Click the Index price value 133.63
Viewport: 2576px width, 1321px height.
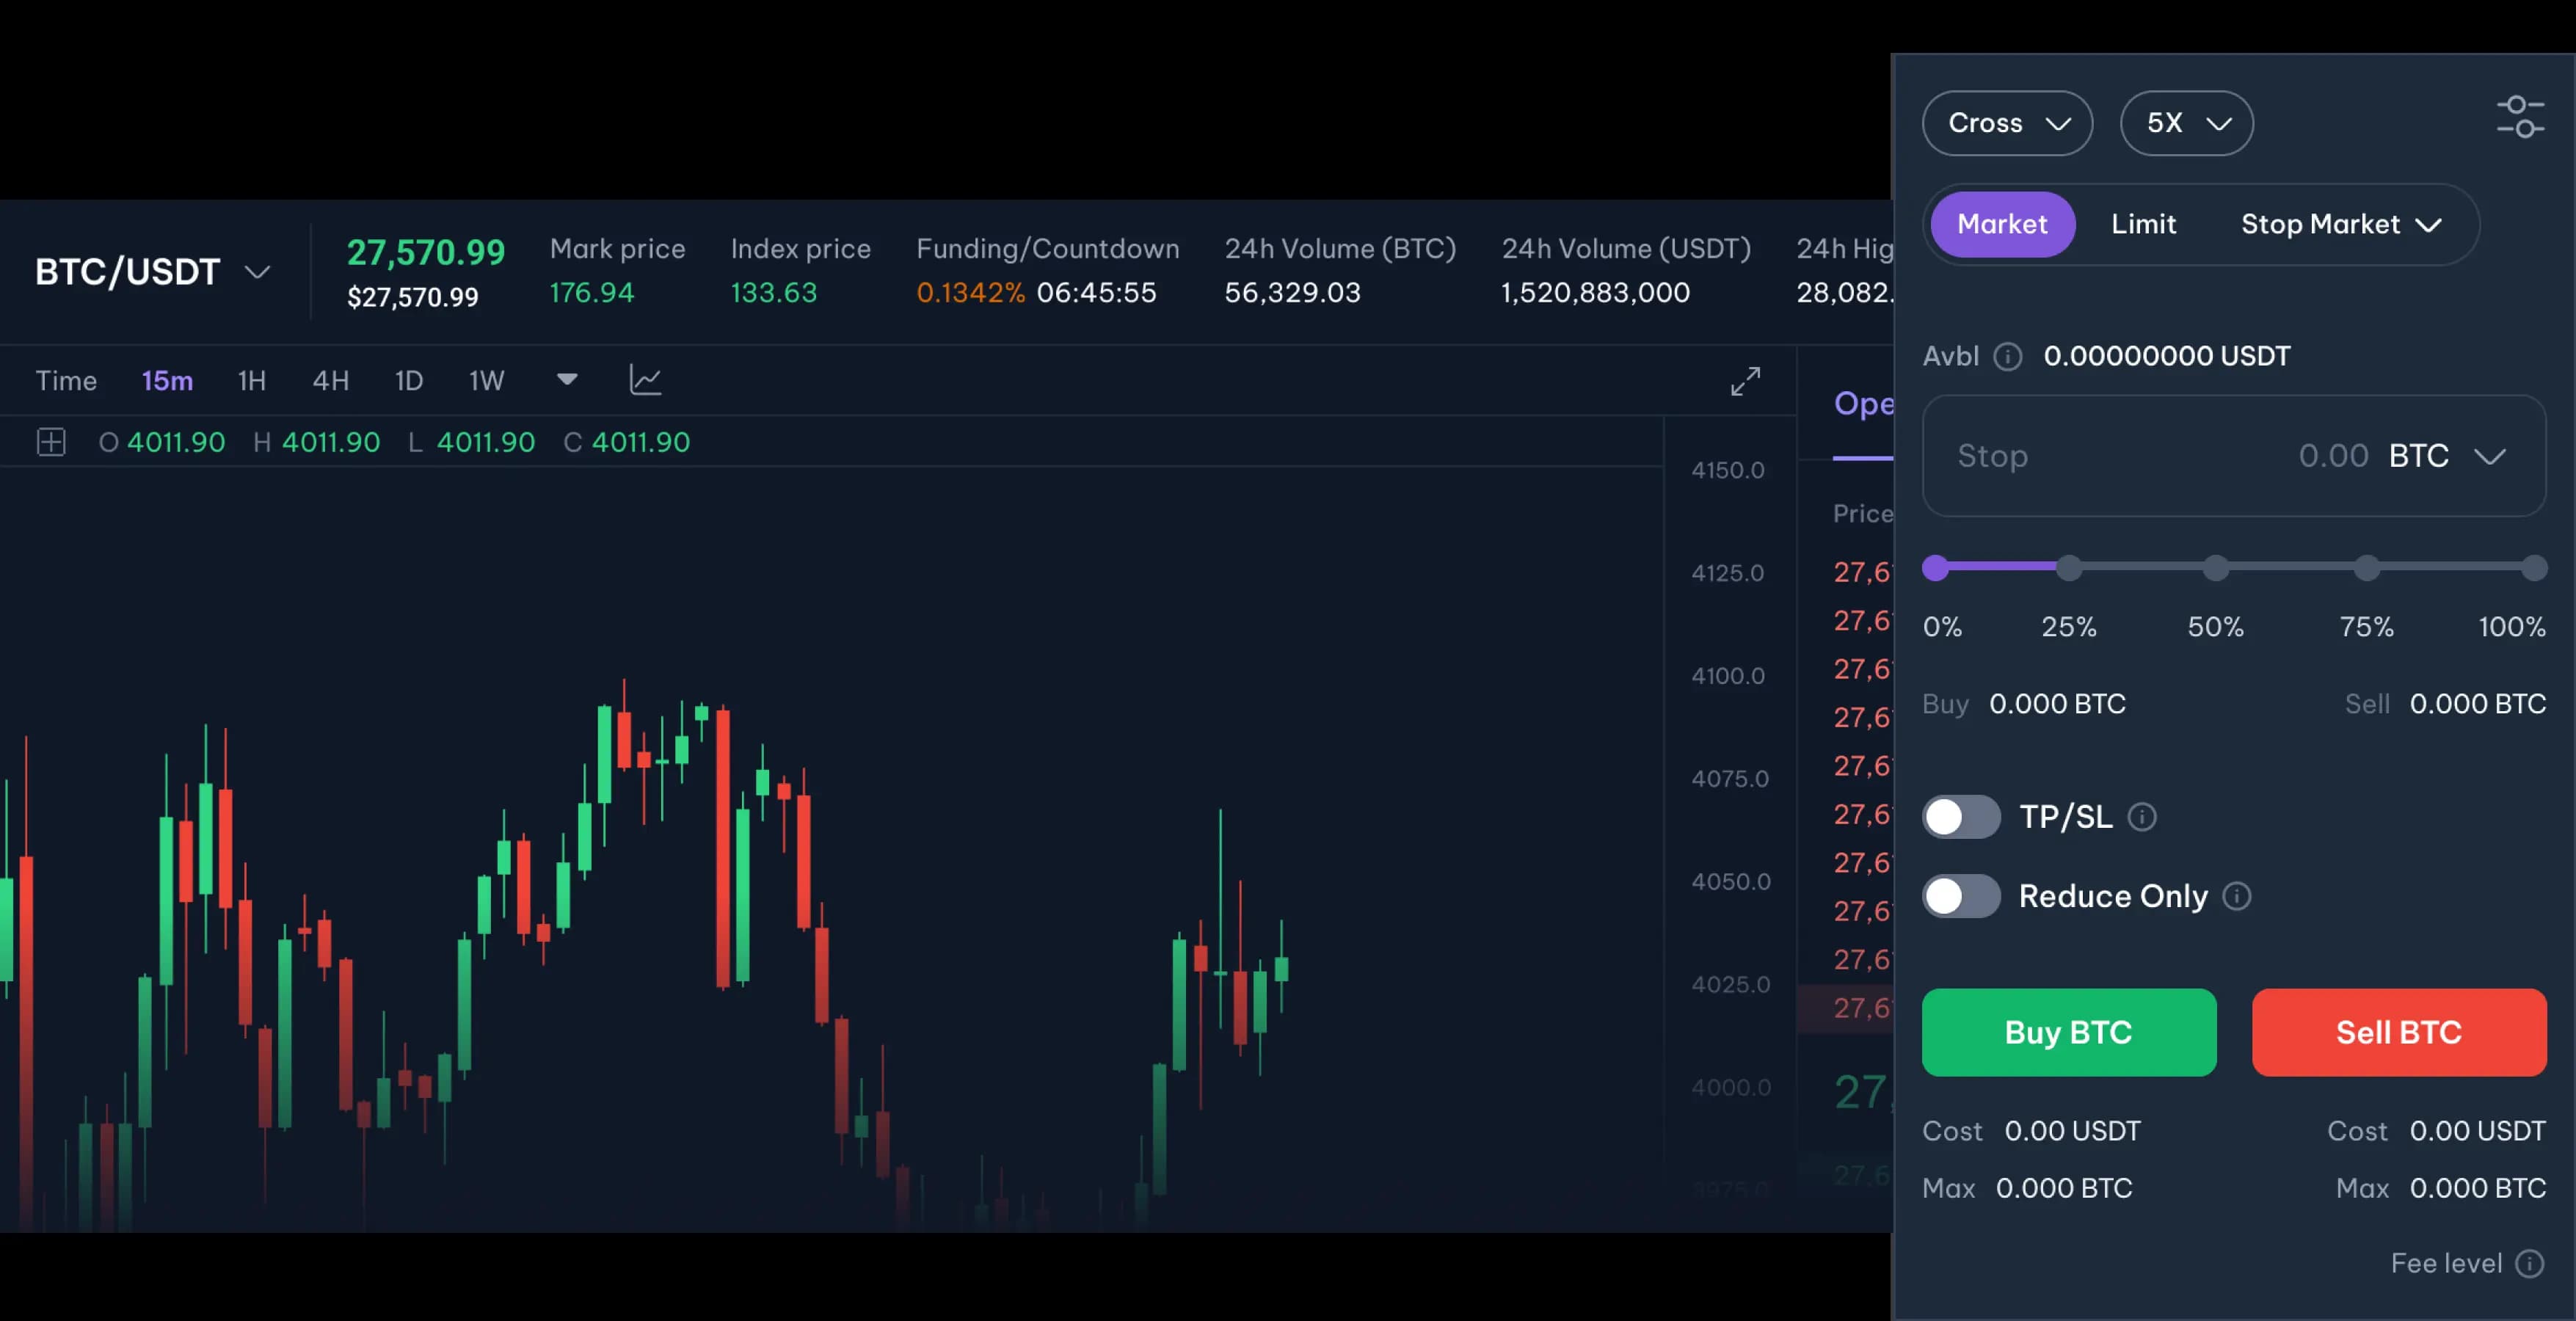coord(773,293)
